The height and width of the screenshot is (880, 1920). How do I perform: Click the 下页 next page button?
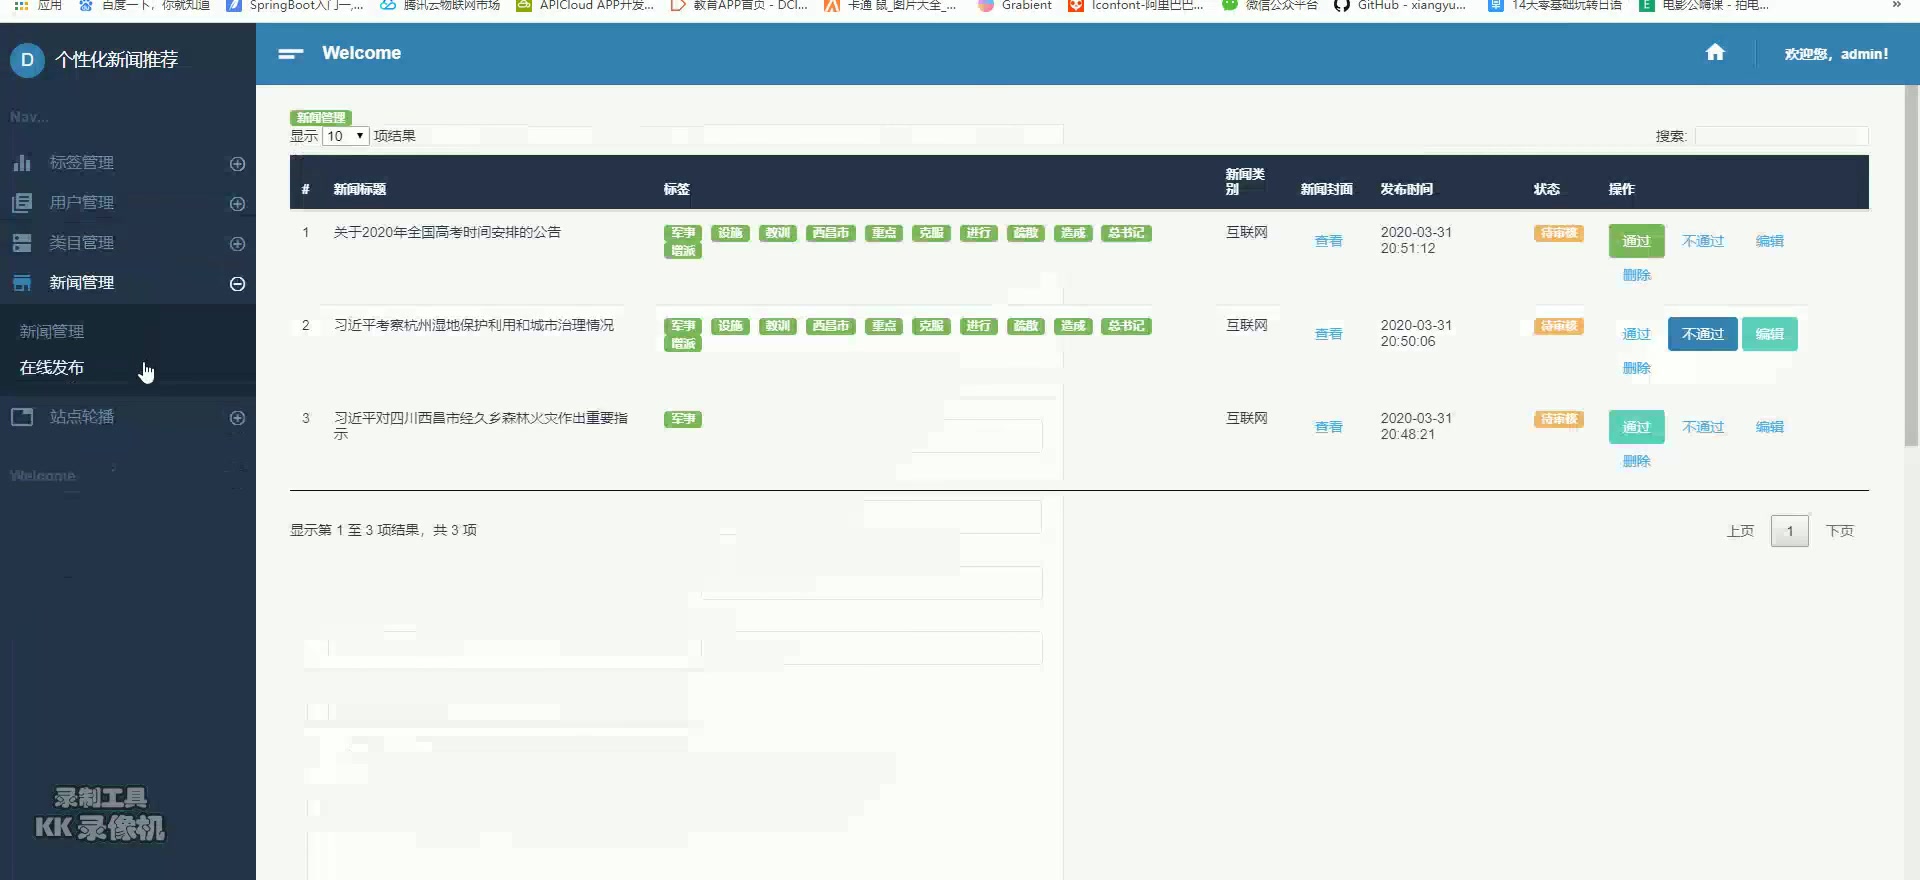coord(1839,531)
